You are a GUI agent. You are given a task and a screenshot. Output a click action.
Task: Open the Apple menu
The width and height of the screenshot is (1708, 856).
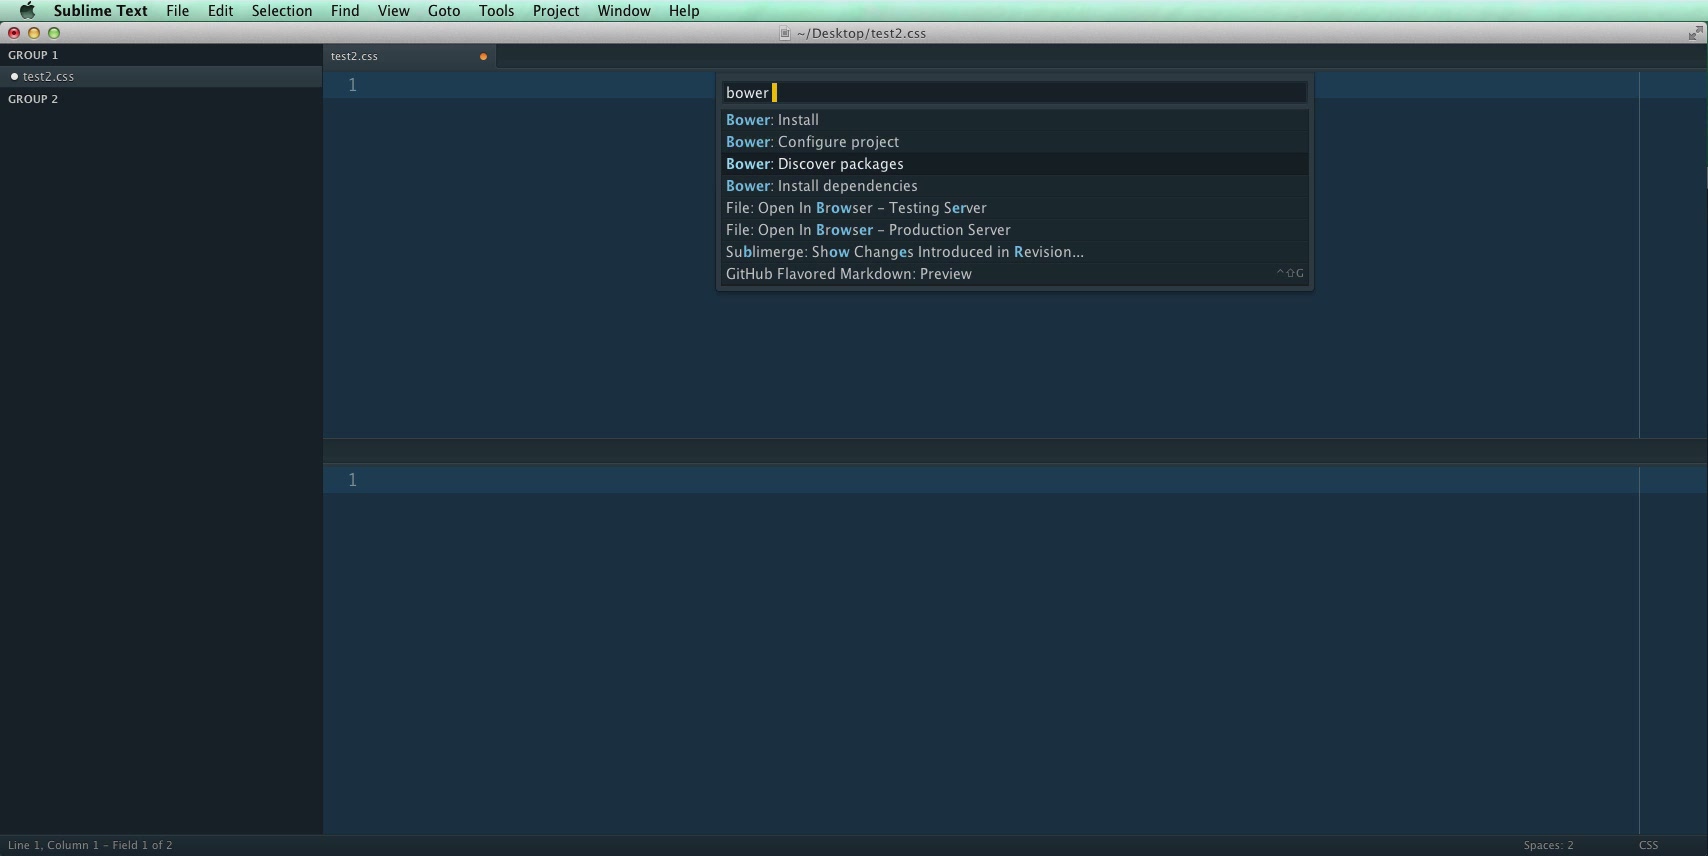(27, 11)
